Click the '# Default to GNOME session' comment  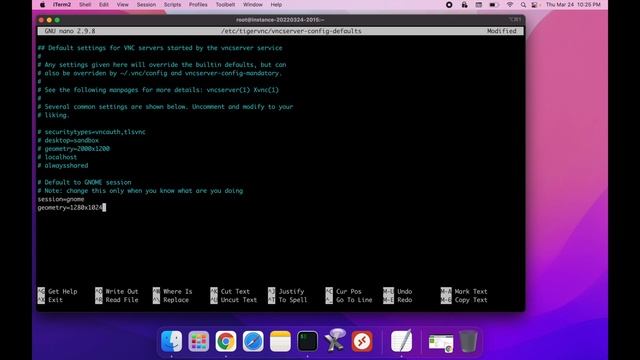pyautogui.click(x=84, y=182)
